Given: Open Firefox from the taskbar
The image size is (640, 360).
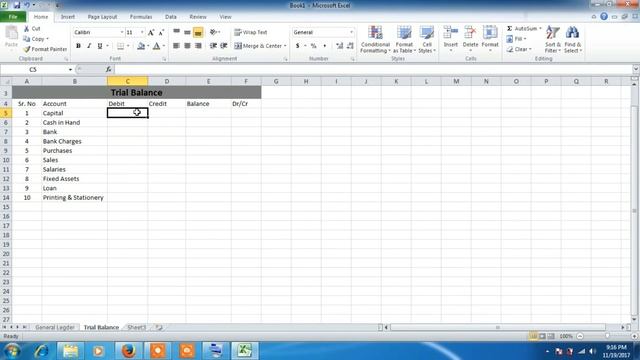Looking at the screenshot, I should pyautogui.click(x=128, y=351).
